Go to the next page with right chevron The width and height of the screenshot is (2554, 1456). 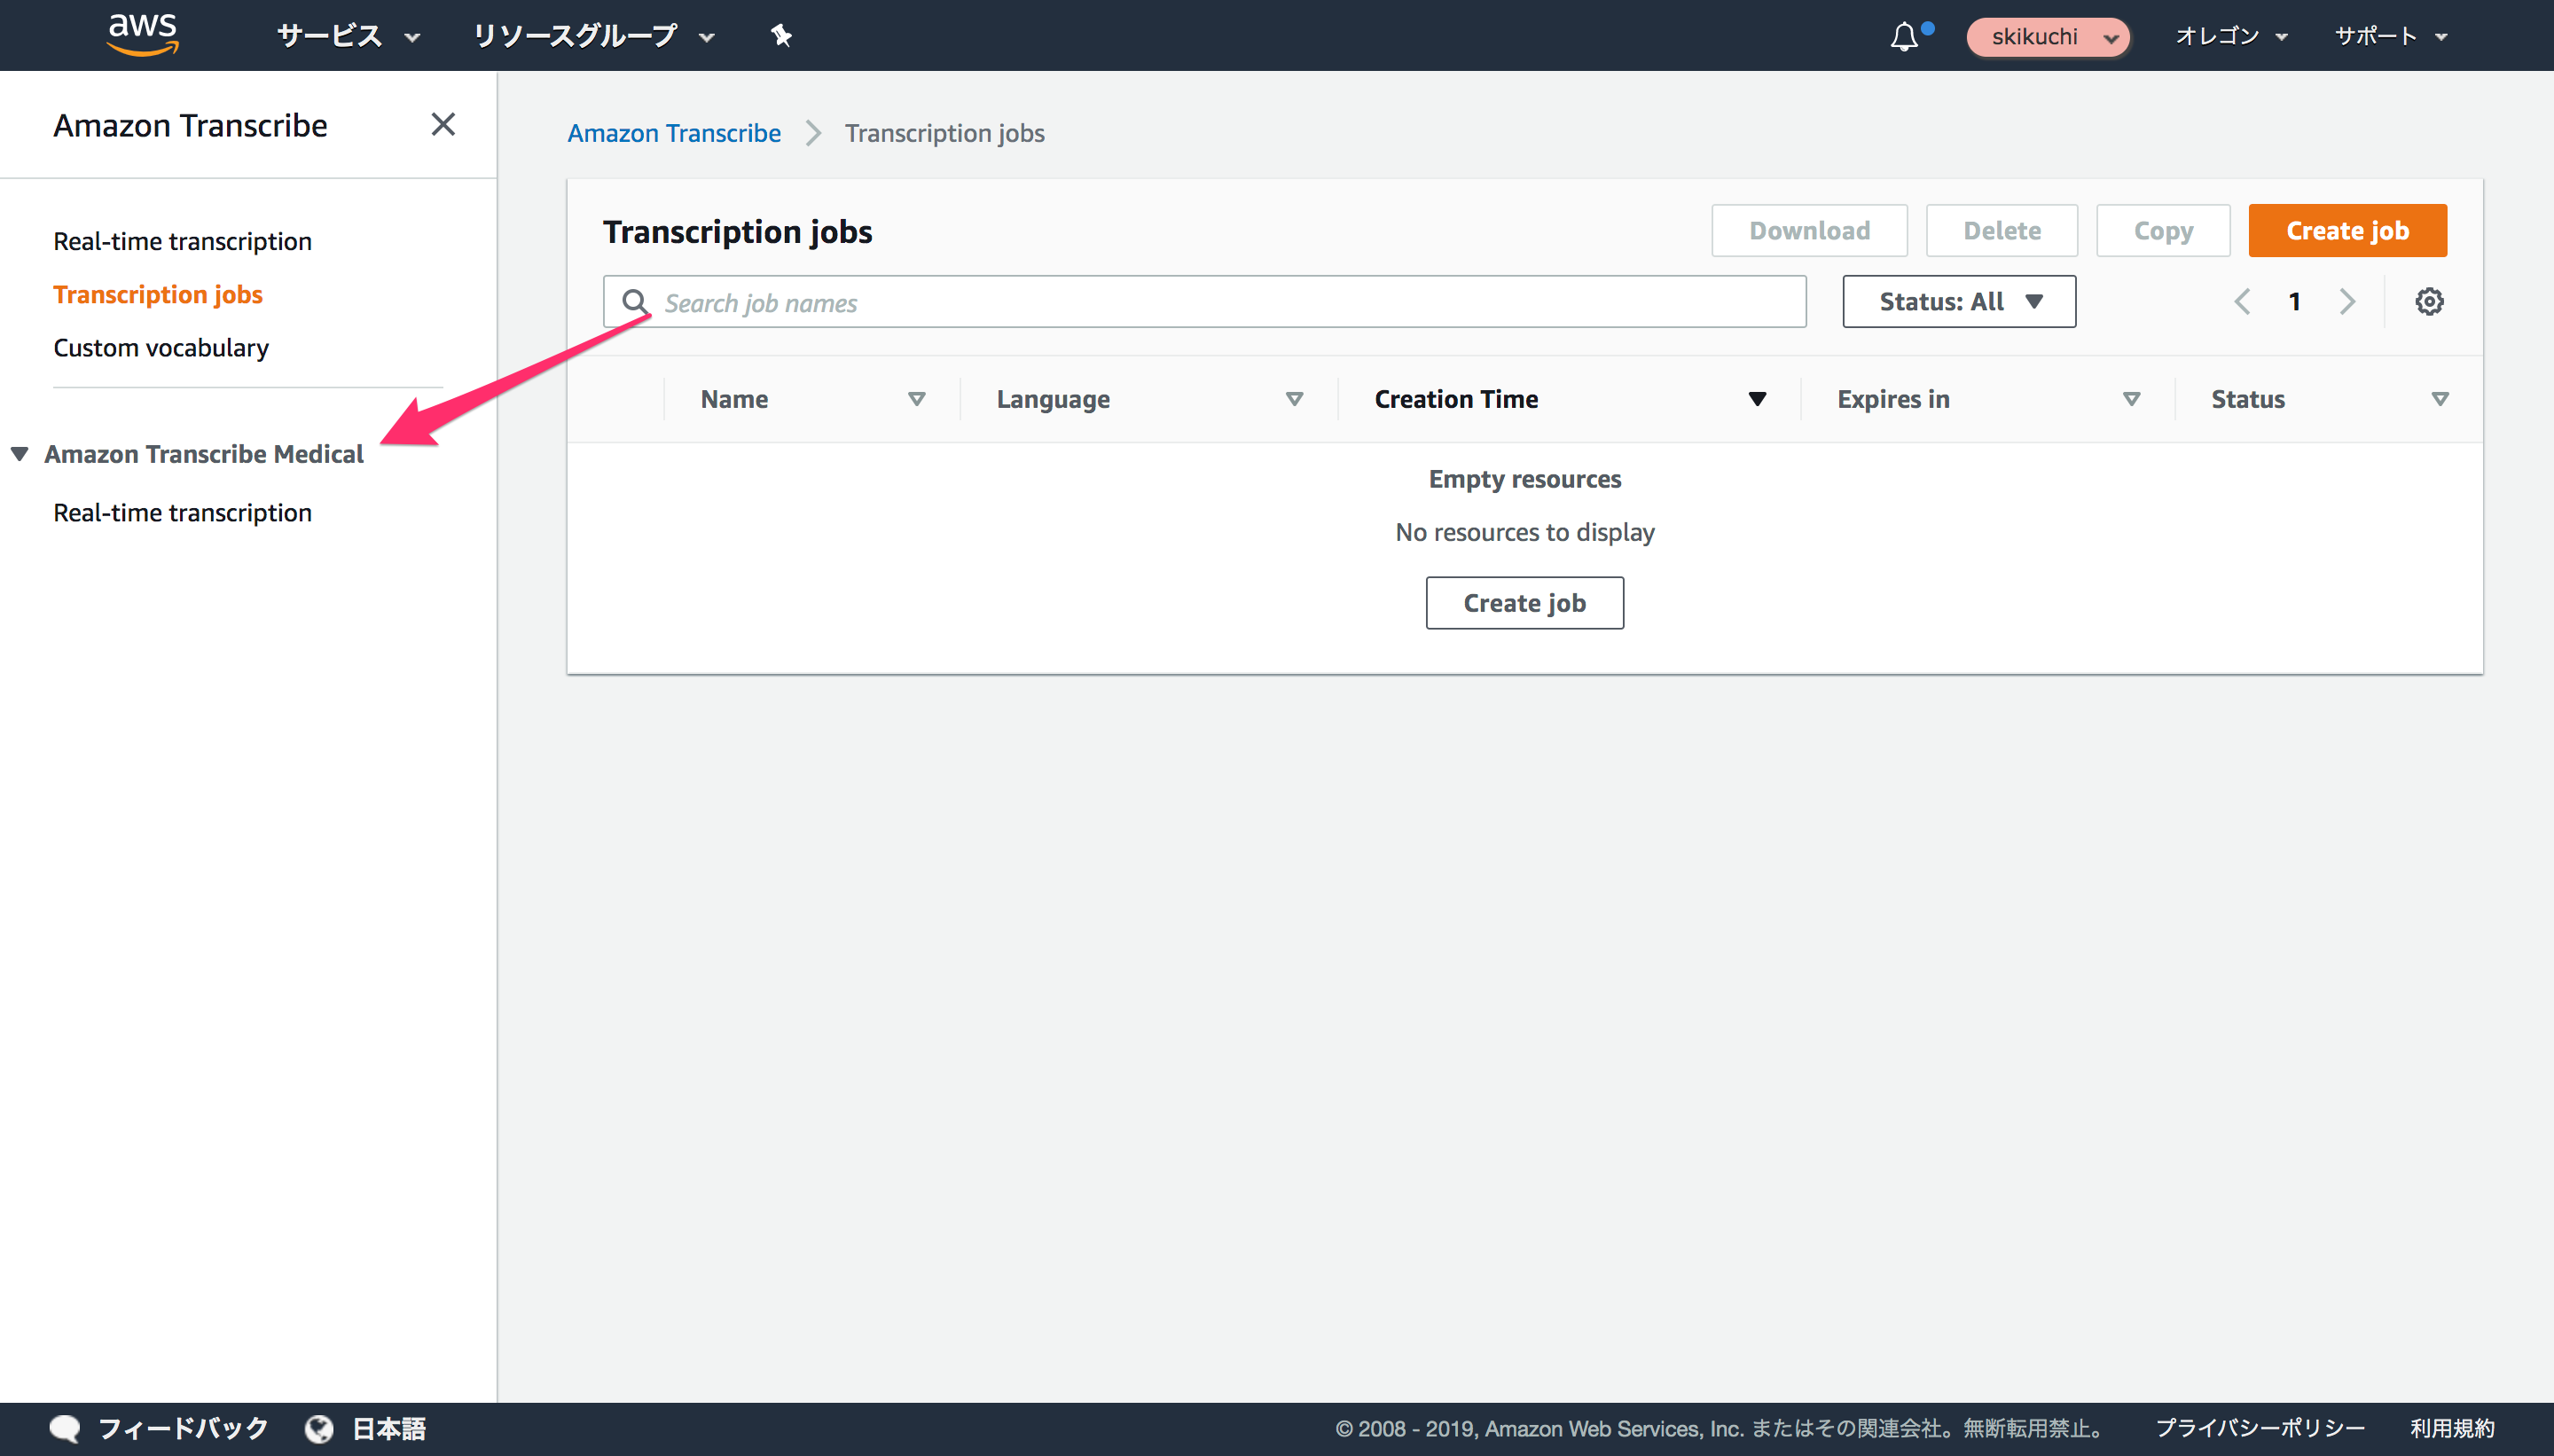[x=2347, y=301]
